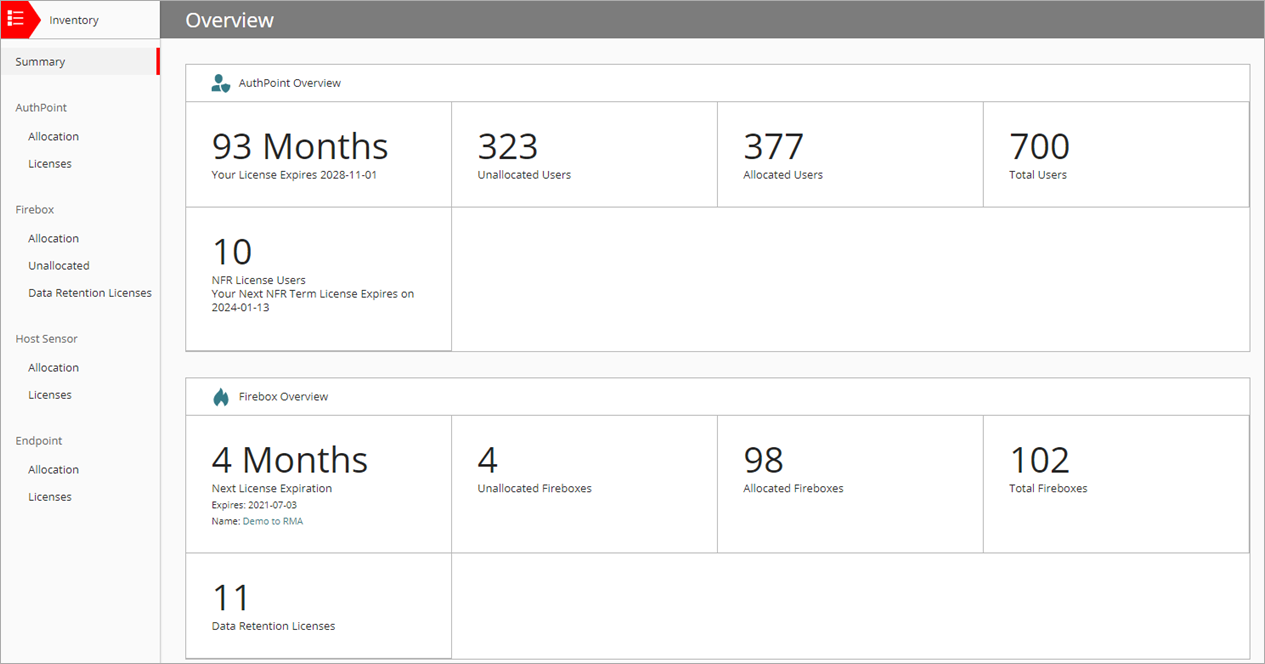
Task: Select the Firebox sidebar heading
Action: [35, 210]
